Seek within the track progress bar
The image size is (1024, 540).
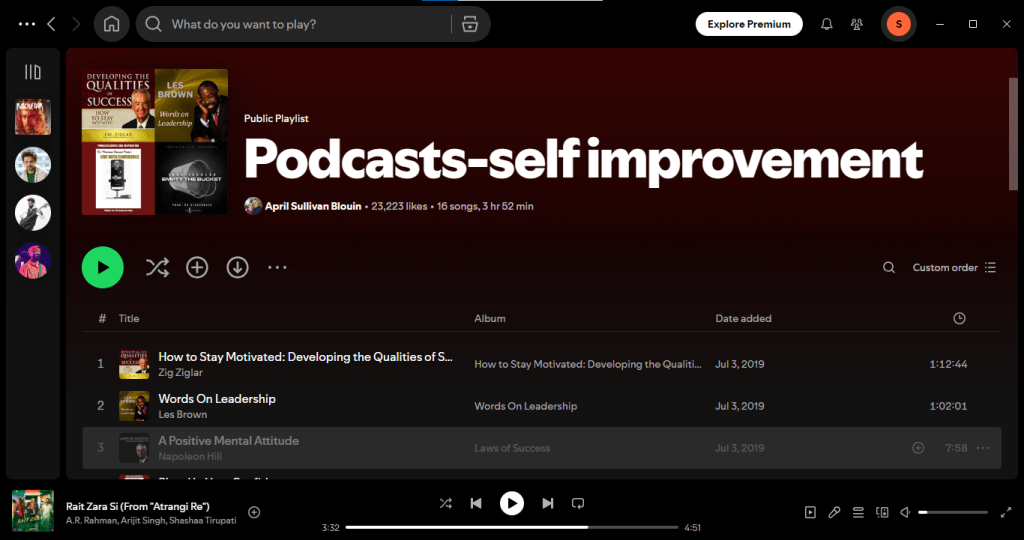point(512,528)
